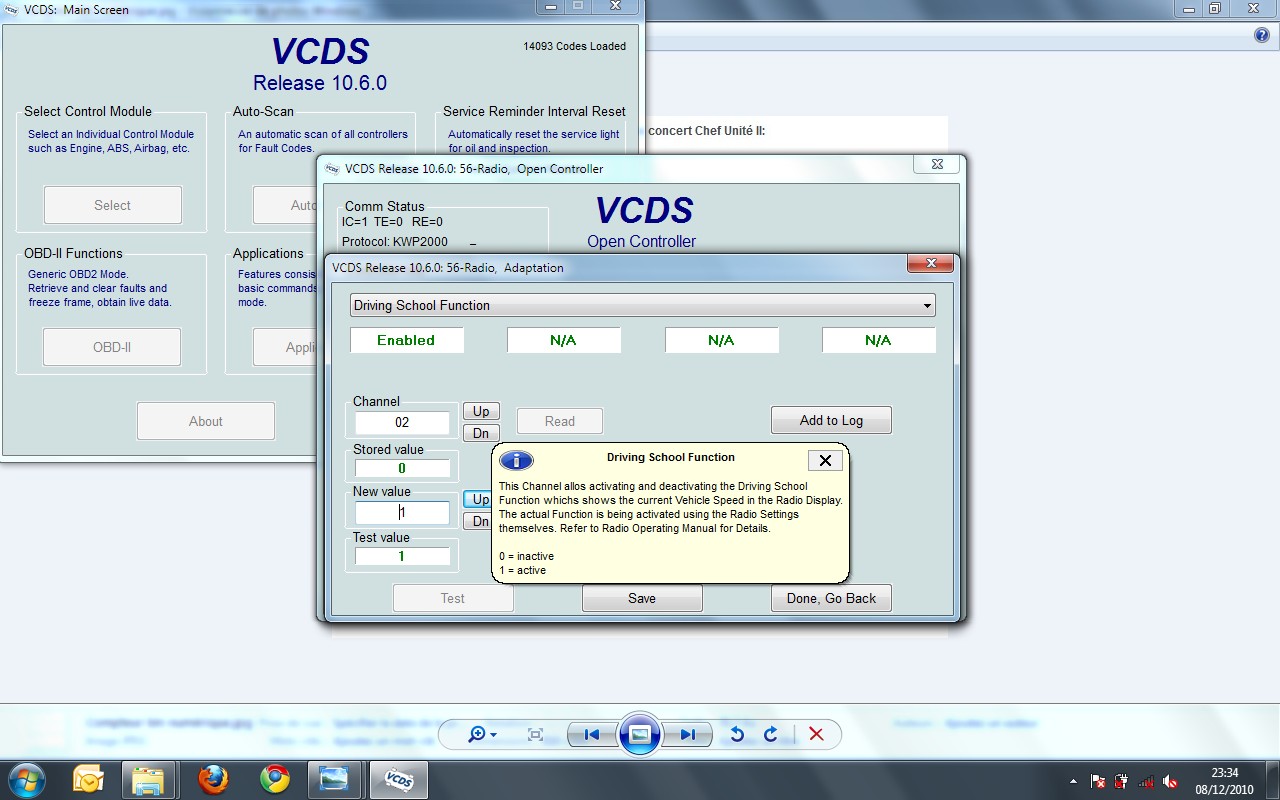Click Add to Log button
Viewport: 1280px width, 800px height.
[x=831, y=420]
